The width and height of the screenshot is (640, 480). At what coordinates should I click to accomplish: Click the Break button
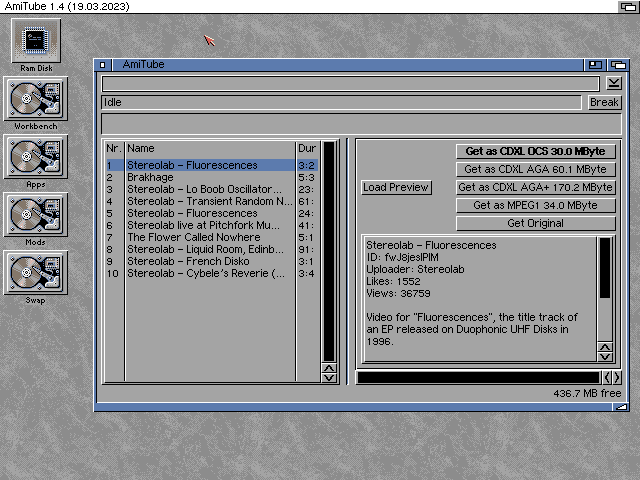(604, 102)
